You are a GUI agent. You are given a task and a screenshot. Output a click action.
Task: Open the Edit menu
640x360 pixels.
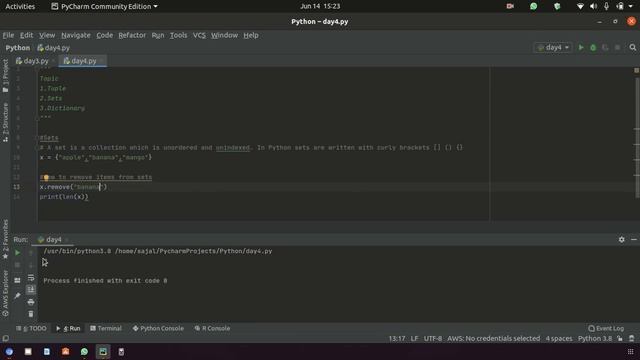coord(27,36)
